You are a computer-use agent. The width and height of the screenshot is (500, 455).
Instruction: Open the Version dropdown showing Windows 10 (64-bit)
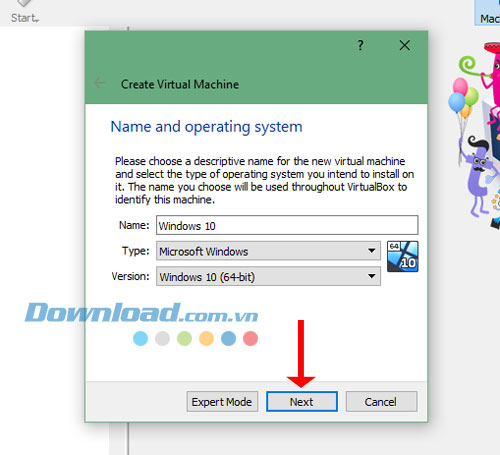click(268, 276)
